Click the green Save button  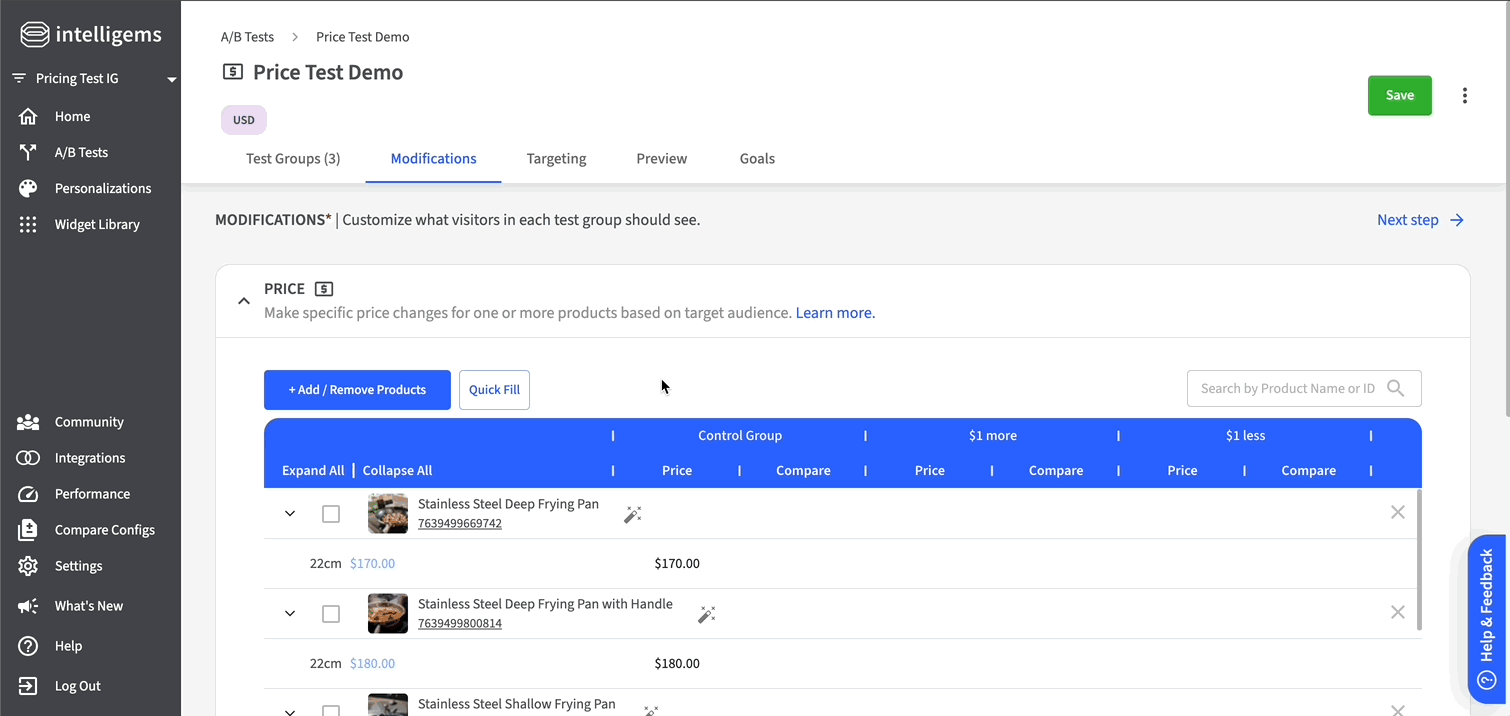pyautogui.click(x=1399, y=96)
